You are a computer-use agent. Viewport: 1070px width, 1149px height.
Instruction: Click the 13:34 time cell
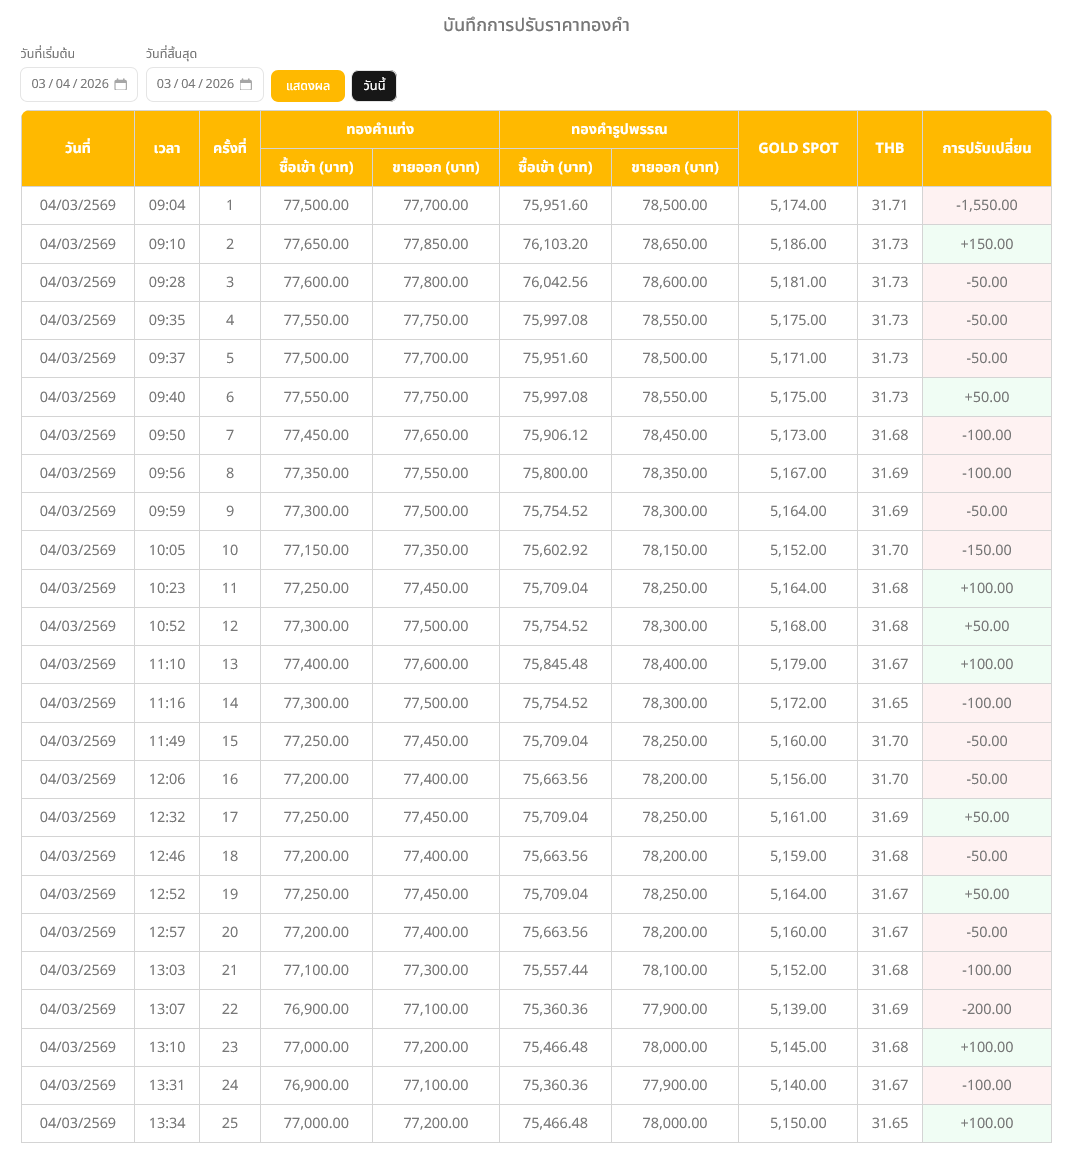(x=167, y=1123)
